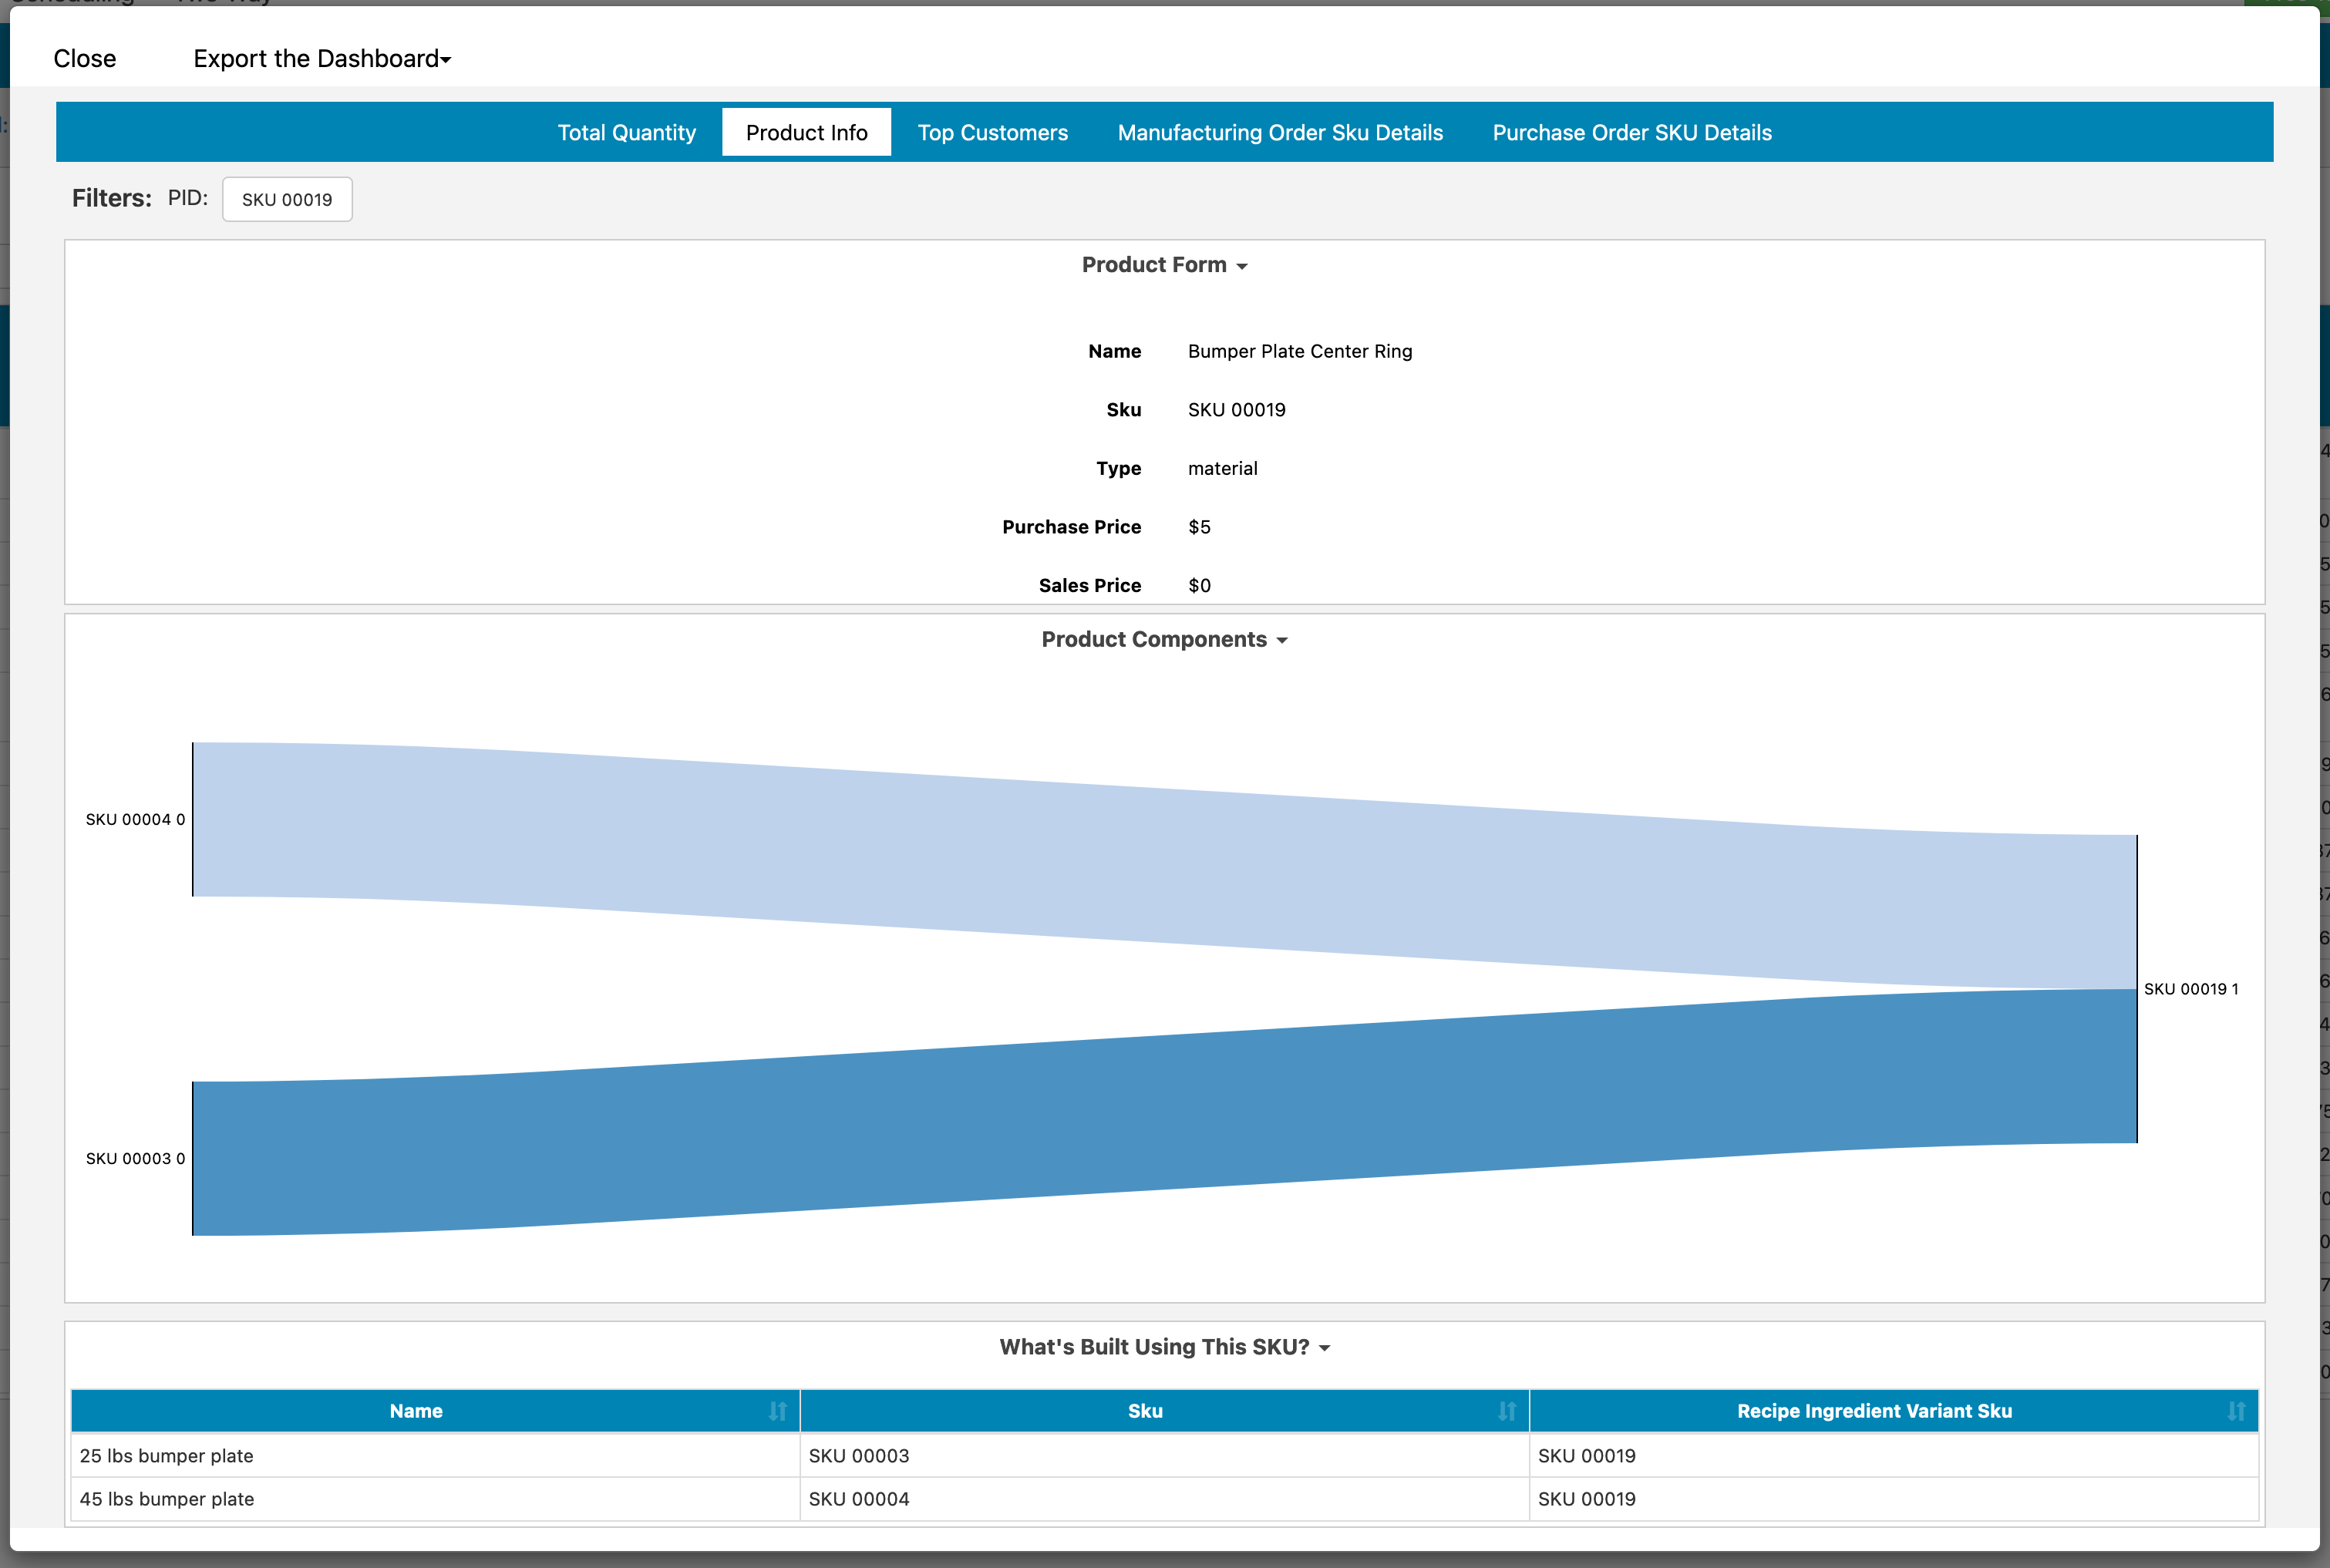Sort table by Name column icon
This screenshot has width=2330, height=1568.
778,1411
